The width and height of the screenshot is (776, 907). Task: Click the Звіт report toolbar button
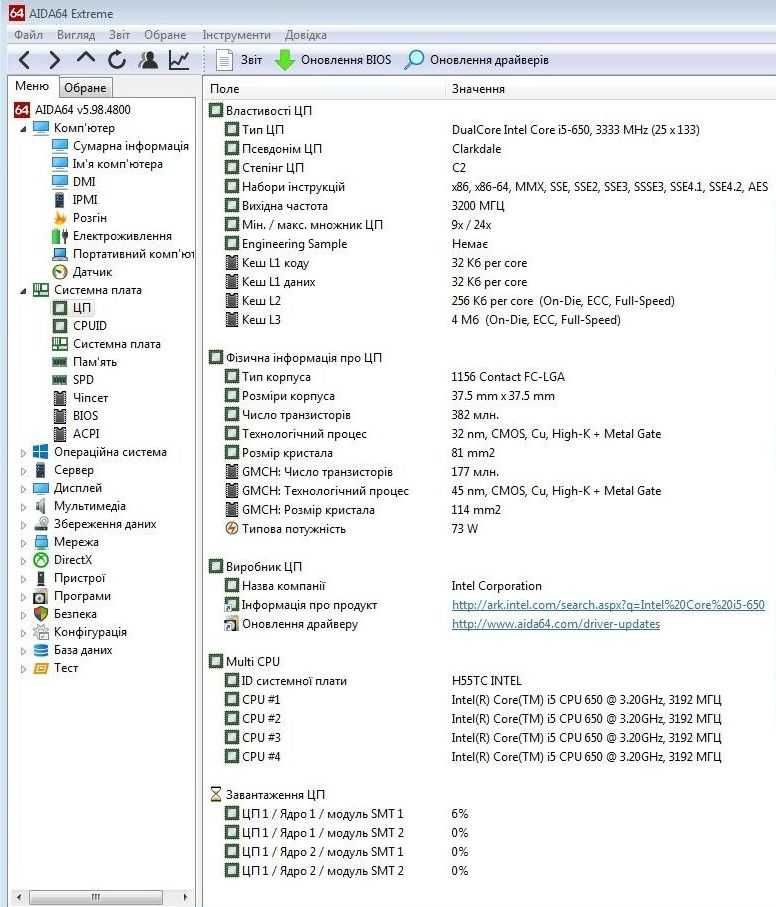point(239,60)
